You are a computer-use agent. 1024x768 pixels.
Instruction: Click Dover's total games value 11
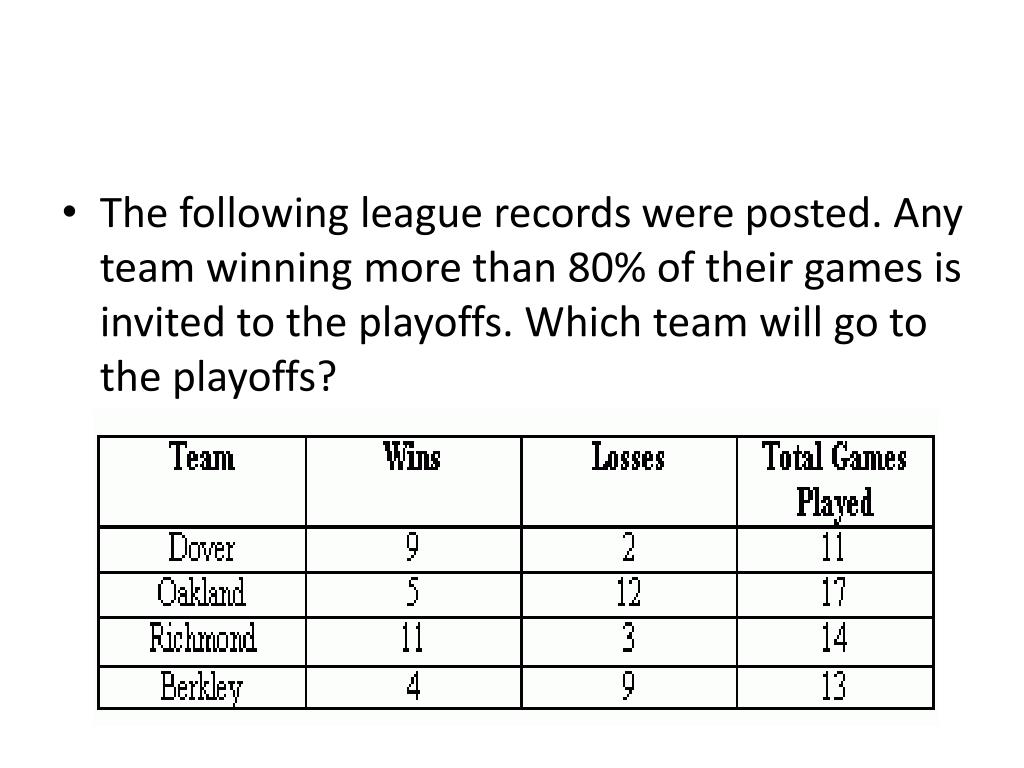point(834,548)
